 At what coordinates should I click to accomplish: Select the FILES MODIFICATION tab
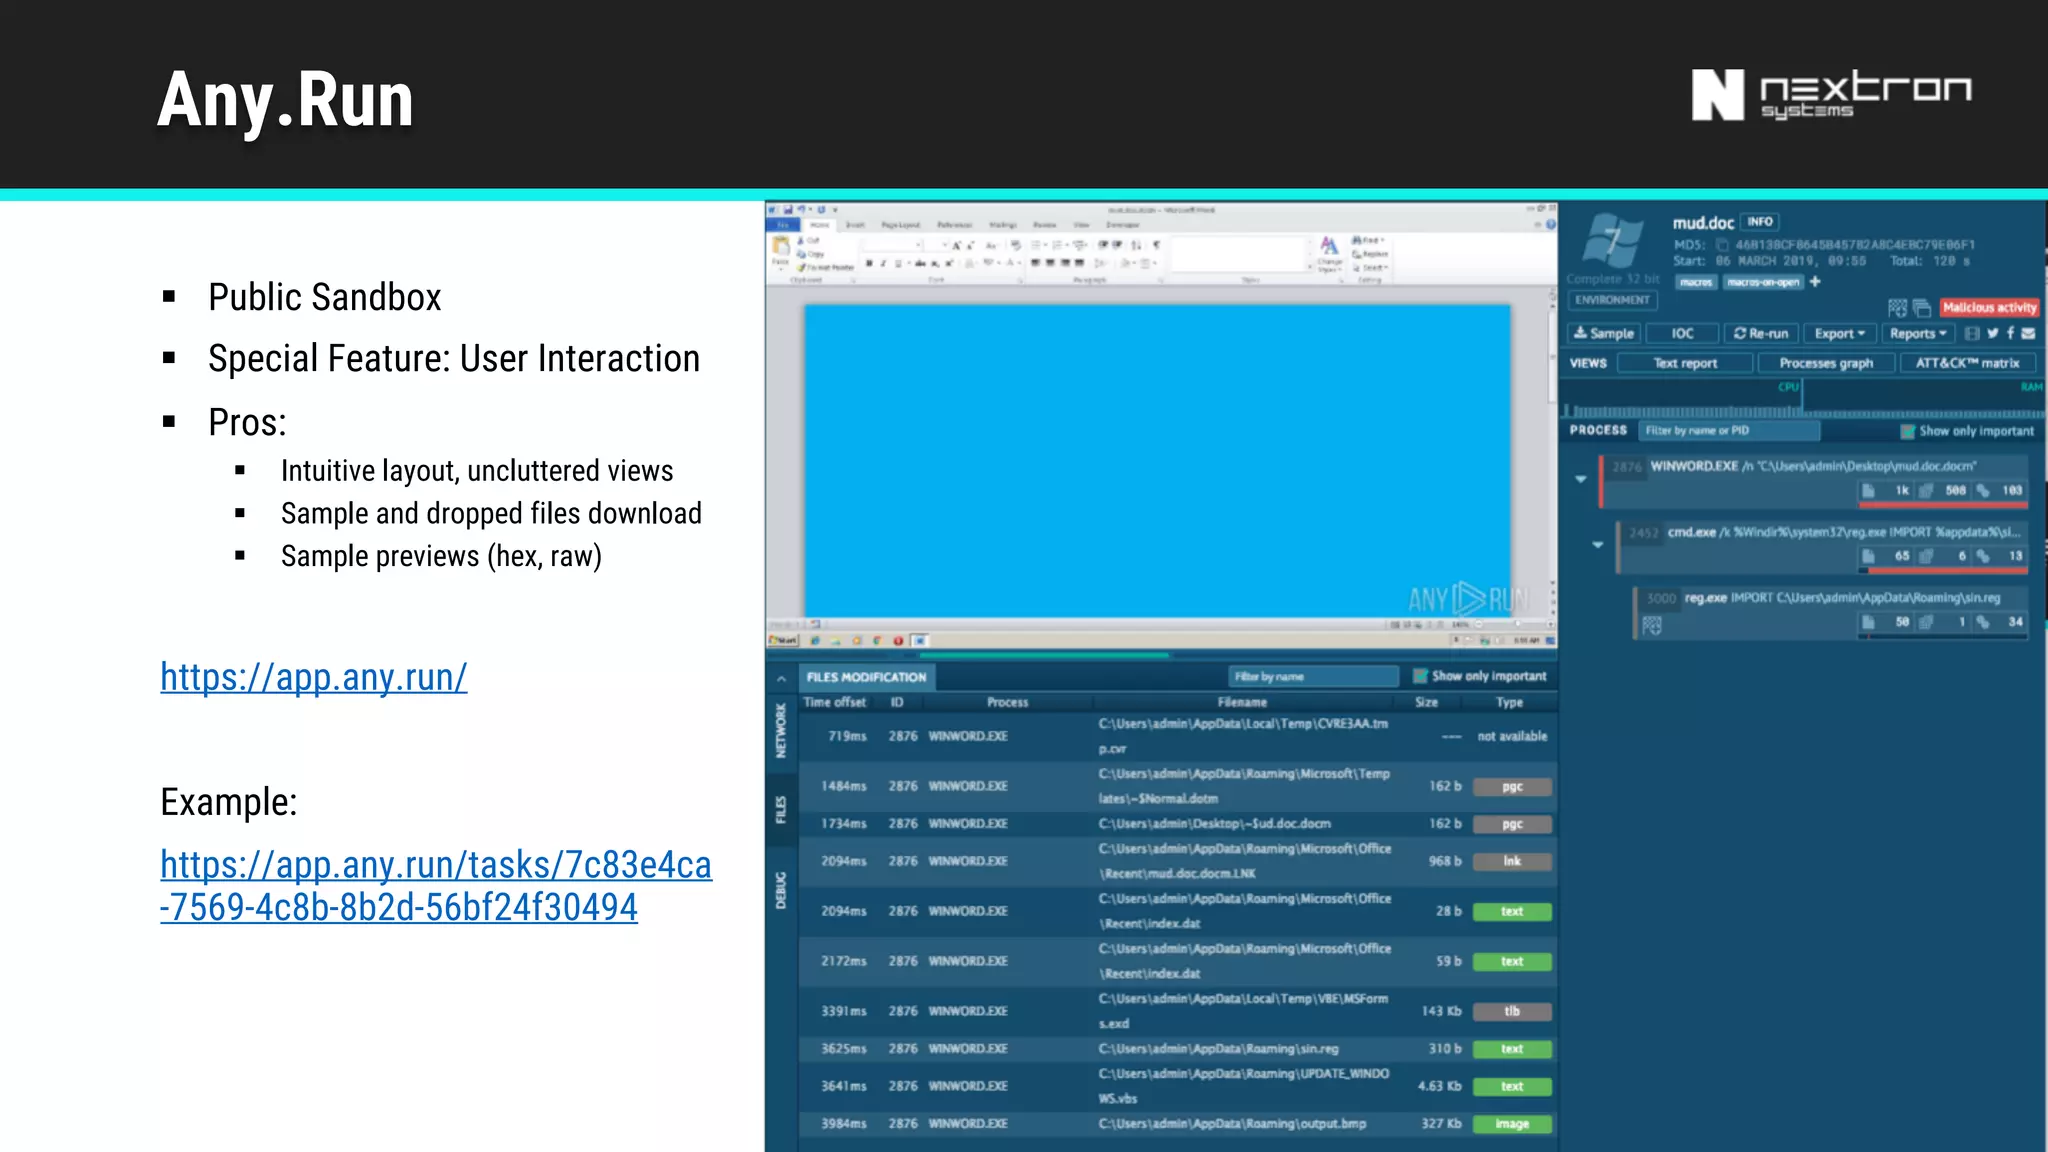pyautogui.click(x=866, y=677)
